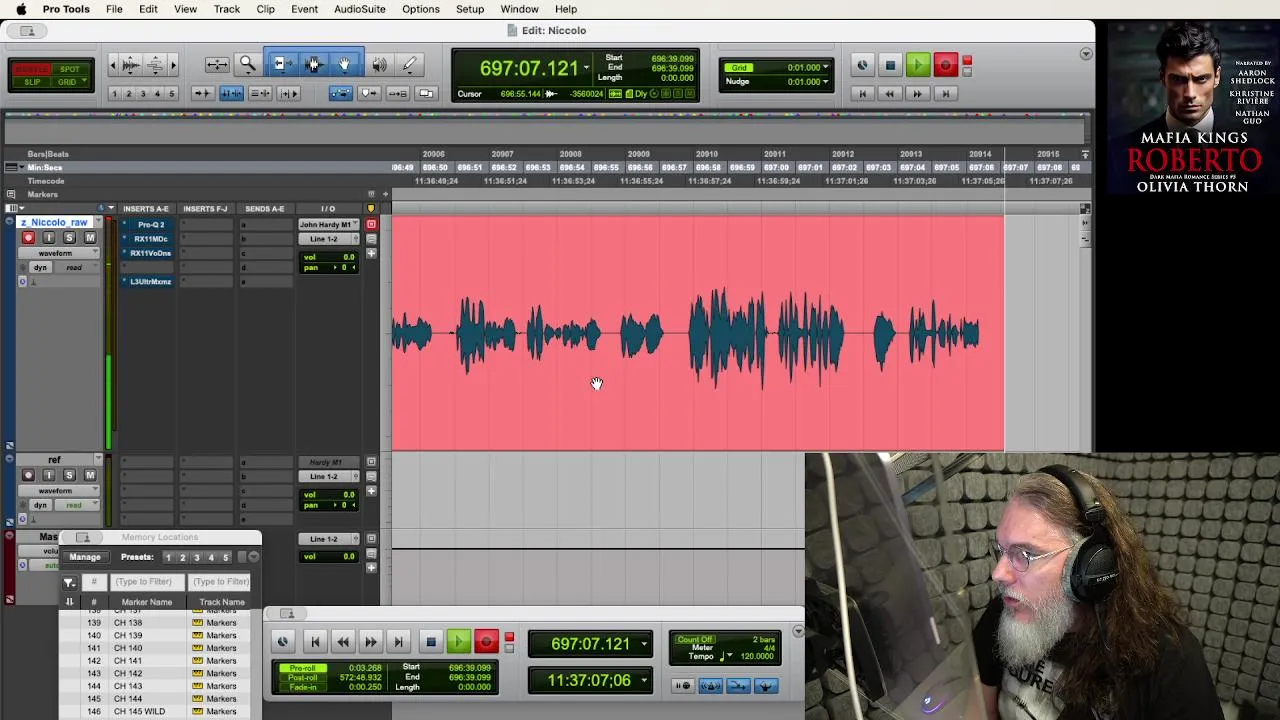Click green Play in floating Transport
The height and width of the screenshot is (720, 1280).
click(x=458, y=643)
